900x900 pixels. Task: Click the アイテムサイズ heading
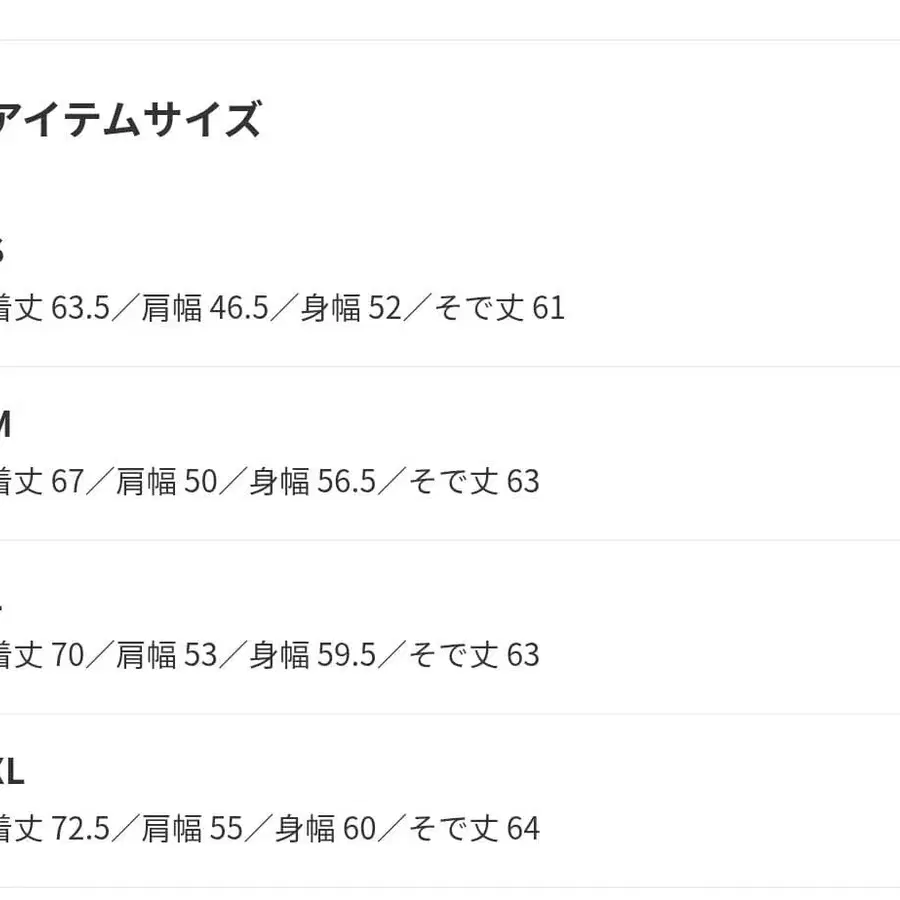tap(130, 121)
